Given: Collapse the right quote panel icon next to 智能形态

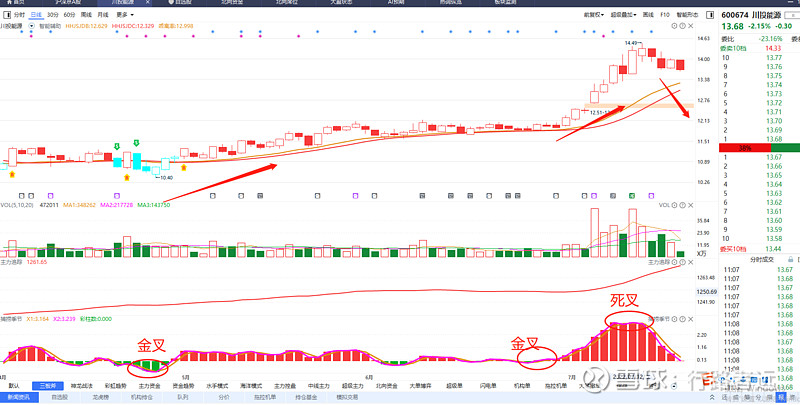Looking at the screenshot, I should 709,16.
